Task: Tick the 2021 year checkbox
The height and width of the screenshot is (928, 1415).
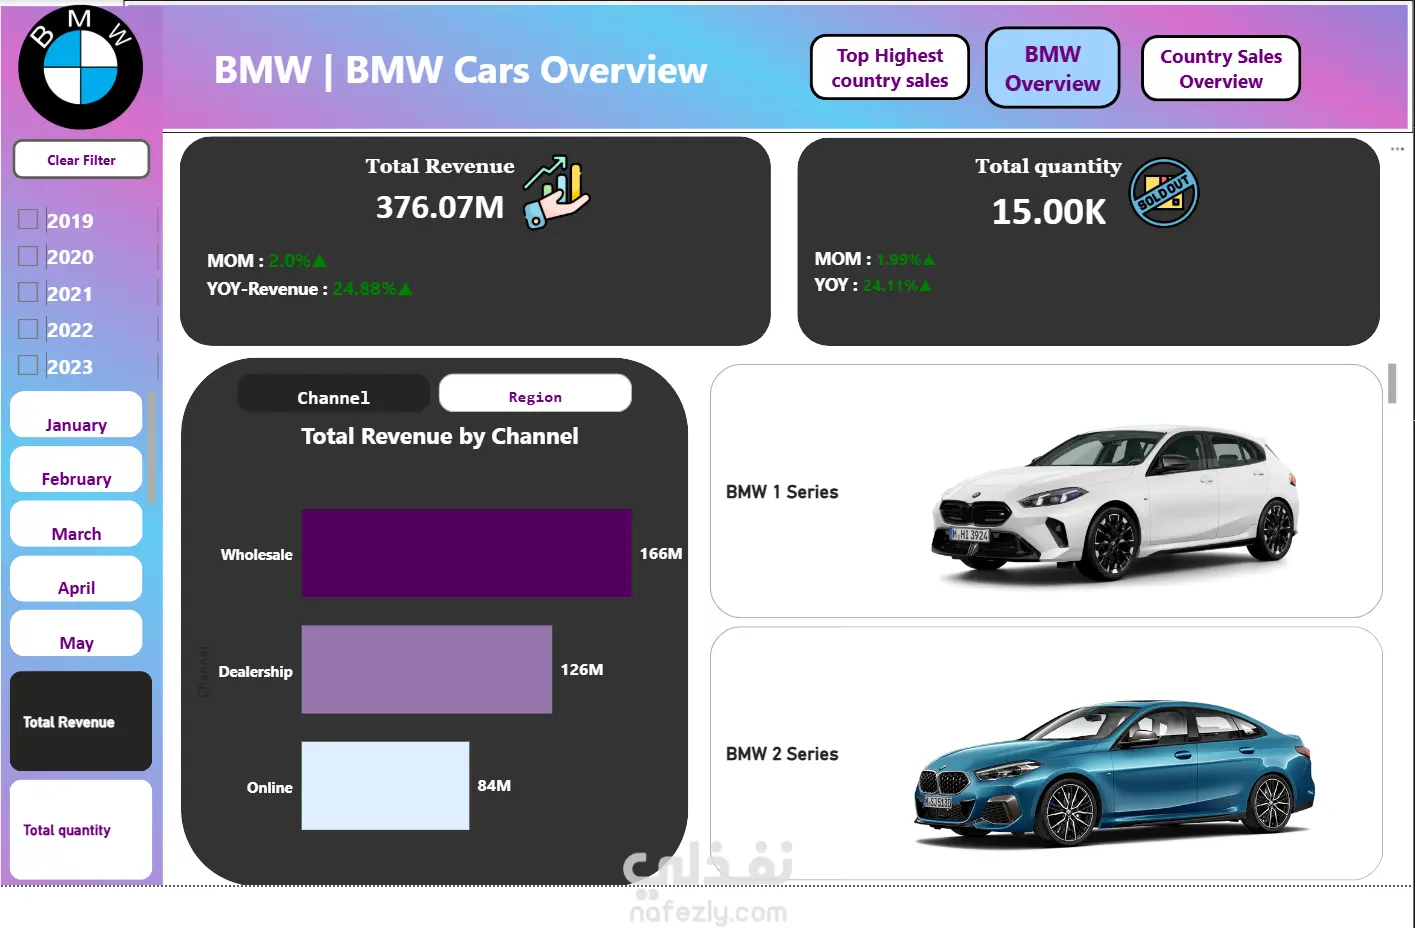Action: (x=28, y=292)
